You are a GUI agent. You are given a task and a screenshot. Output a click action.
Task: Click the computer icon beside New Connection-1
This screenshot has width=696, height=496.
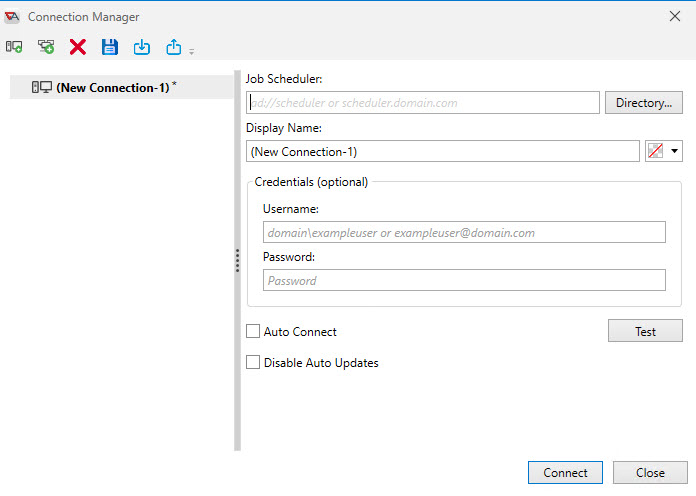[42, 87]
